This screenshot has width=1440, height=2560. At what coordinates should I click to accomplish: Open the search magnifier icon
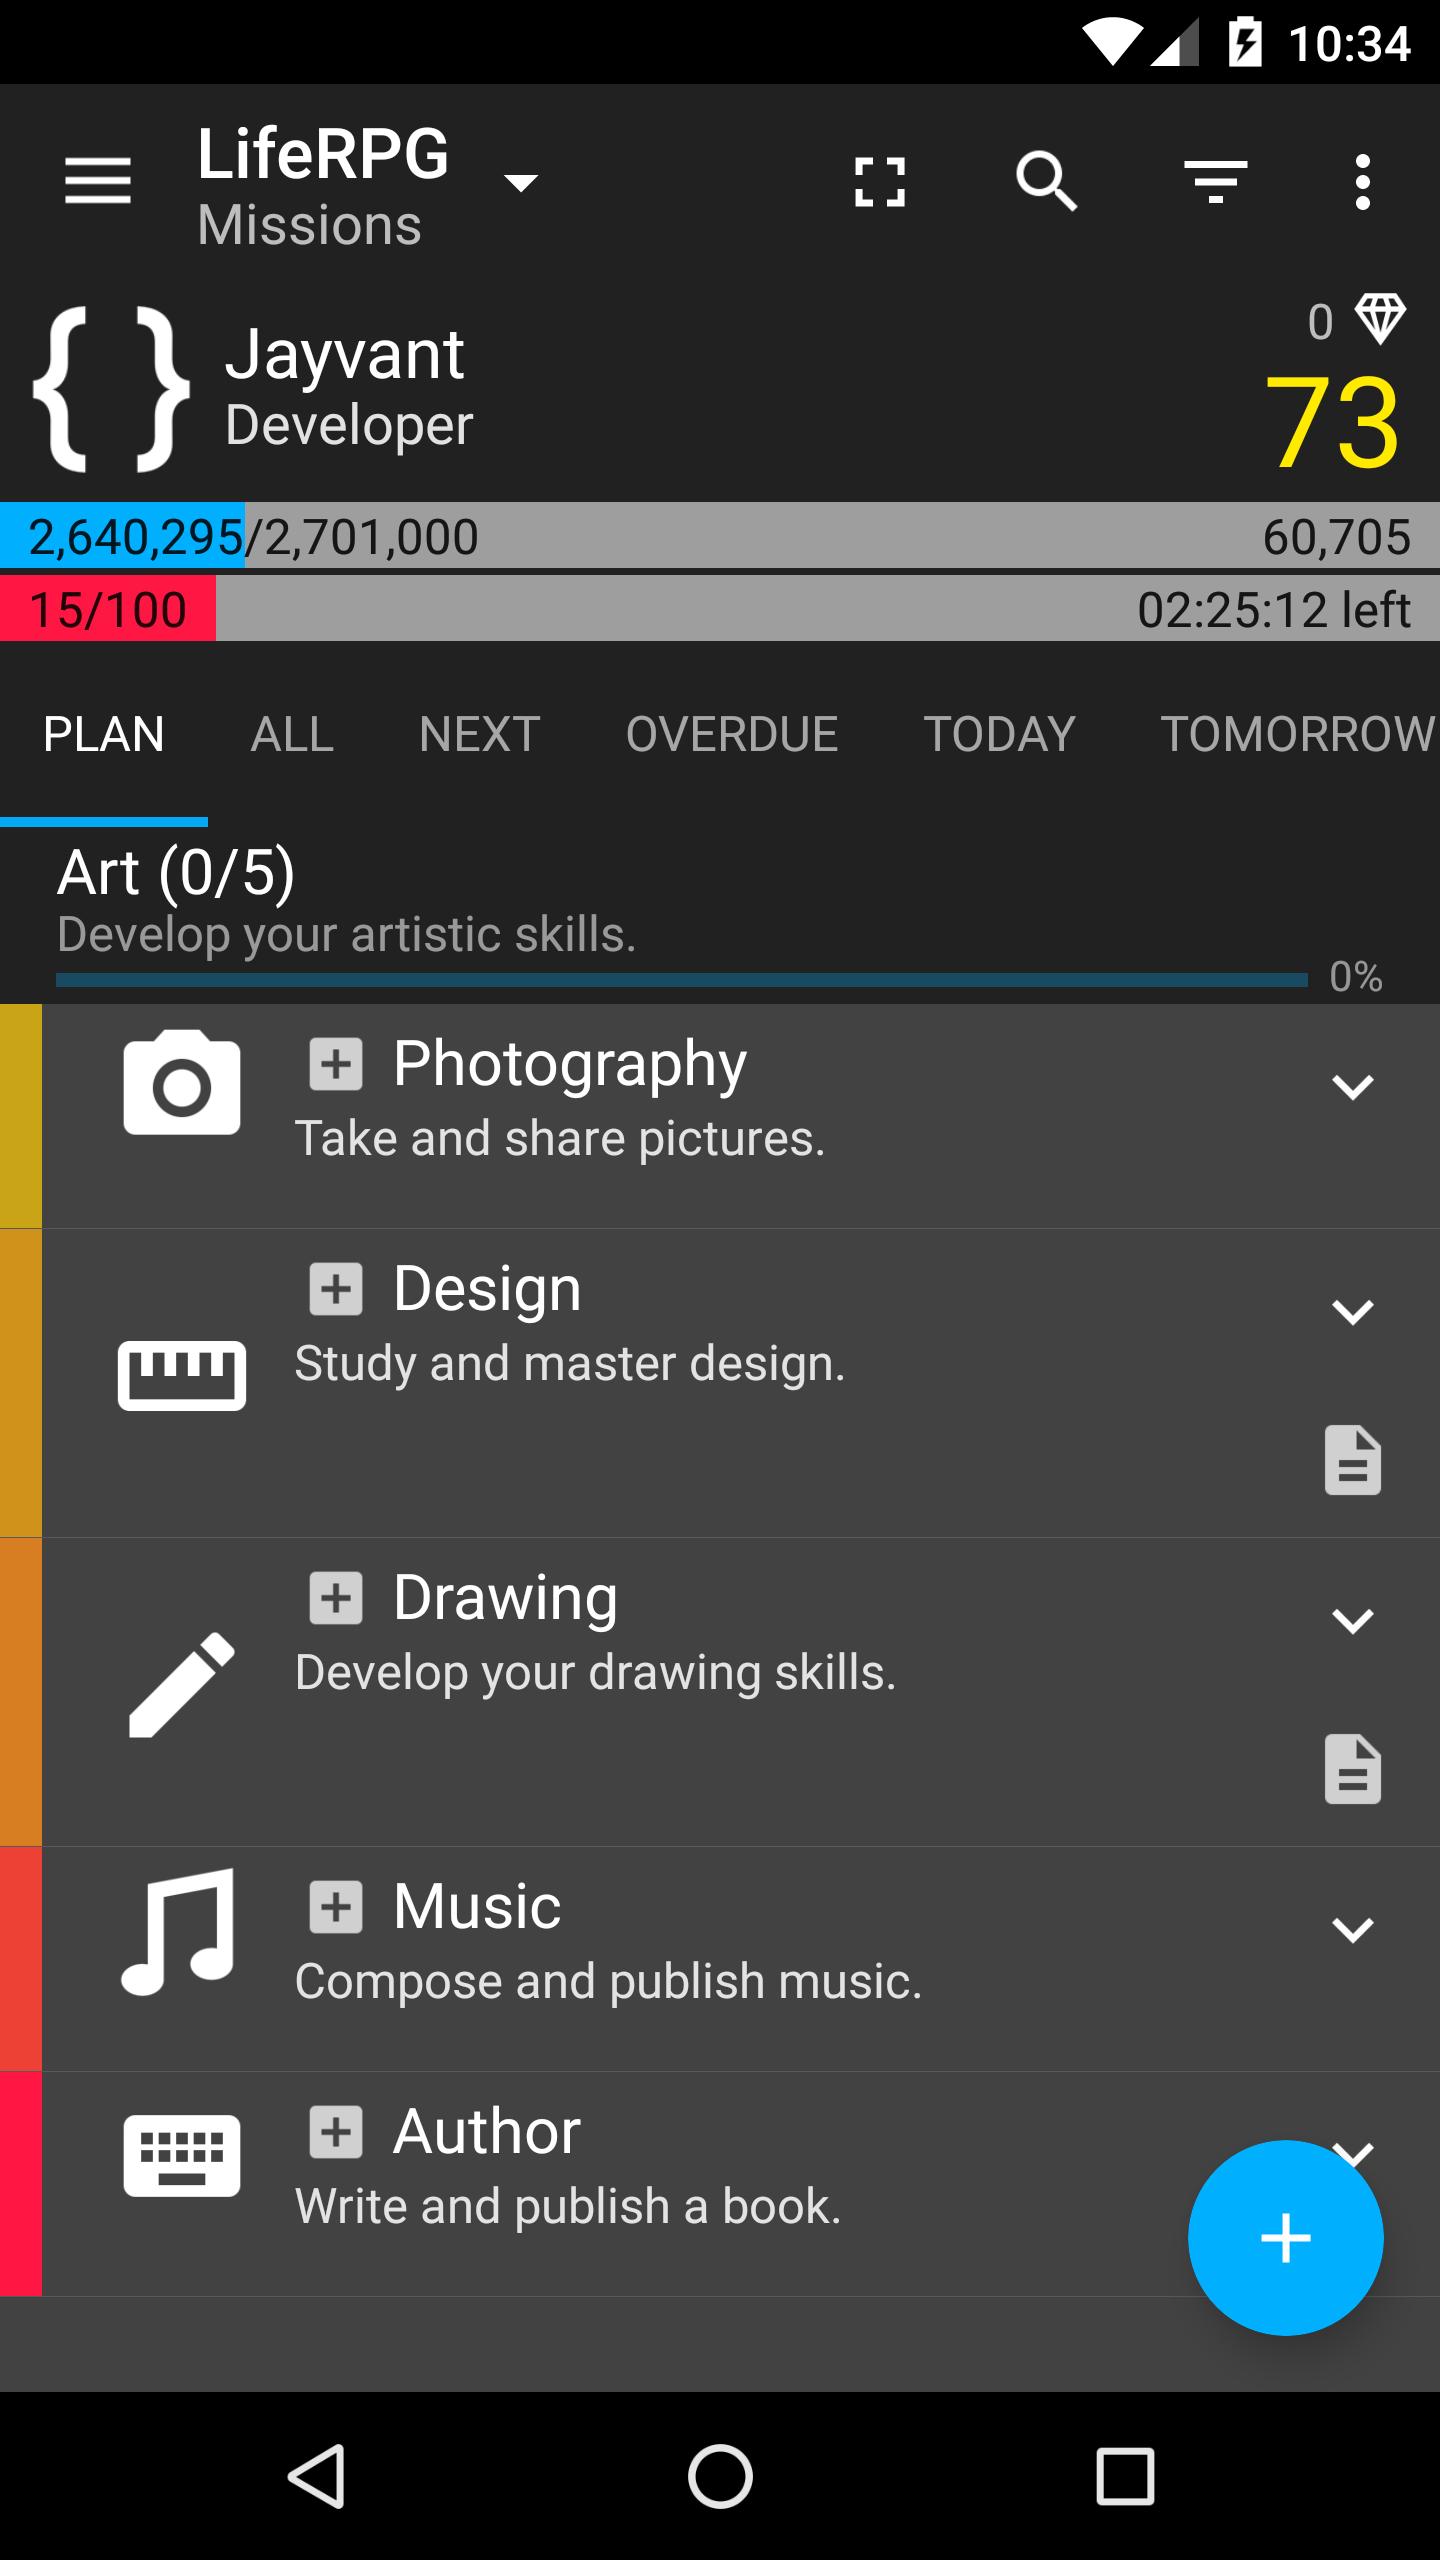(x=1046, y=181)
